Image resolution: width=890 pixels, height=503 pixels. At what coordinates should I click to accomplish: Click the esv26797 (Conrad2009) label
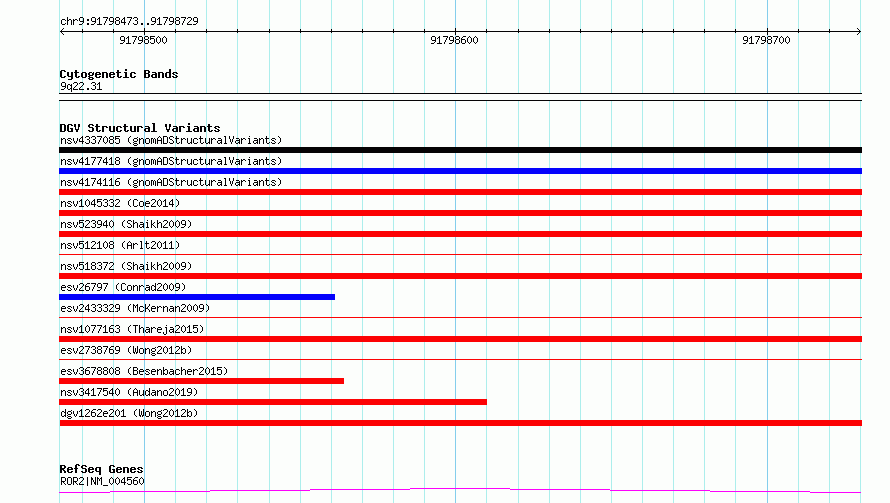pos(123,287)
